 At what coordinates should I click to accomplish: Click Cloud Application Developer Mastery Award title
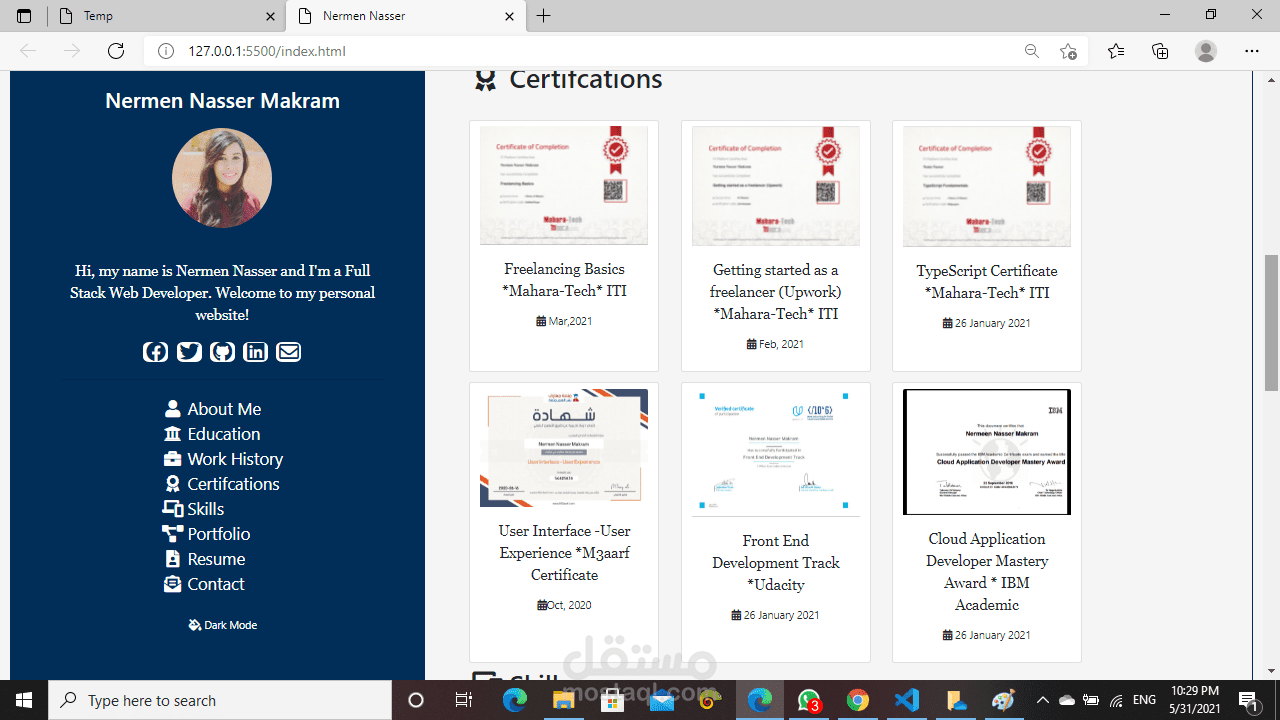point(987,572)
